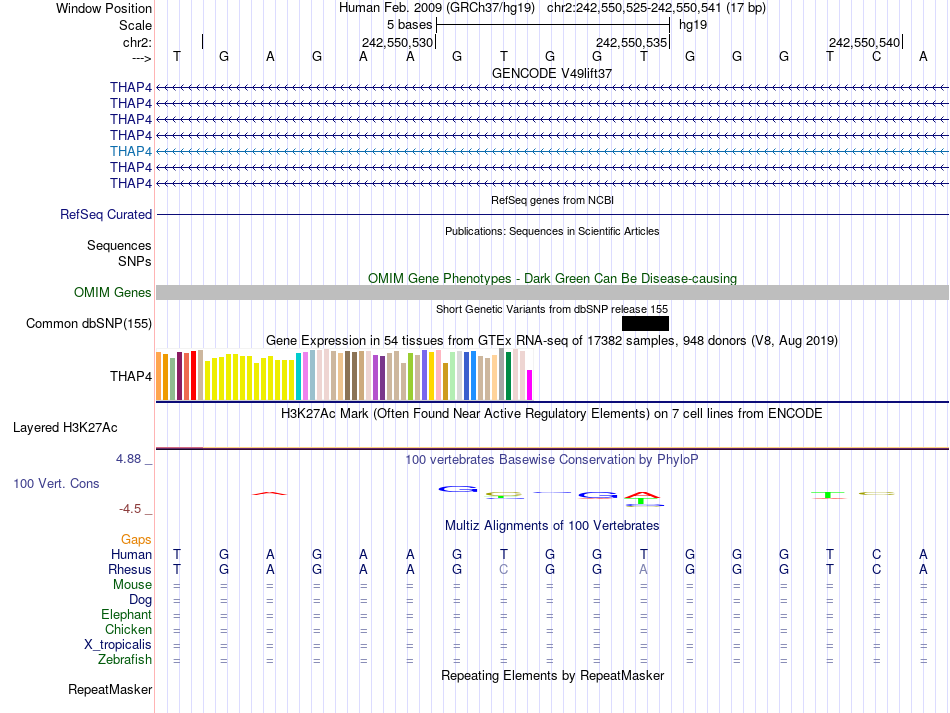Click the Scale label
950x713 pixels.
click(x=135, y=25)
